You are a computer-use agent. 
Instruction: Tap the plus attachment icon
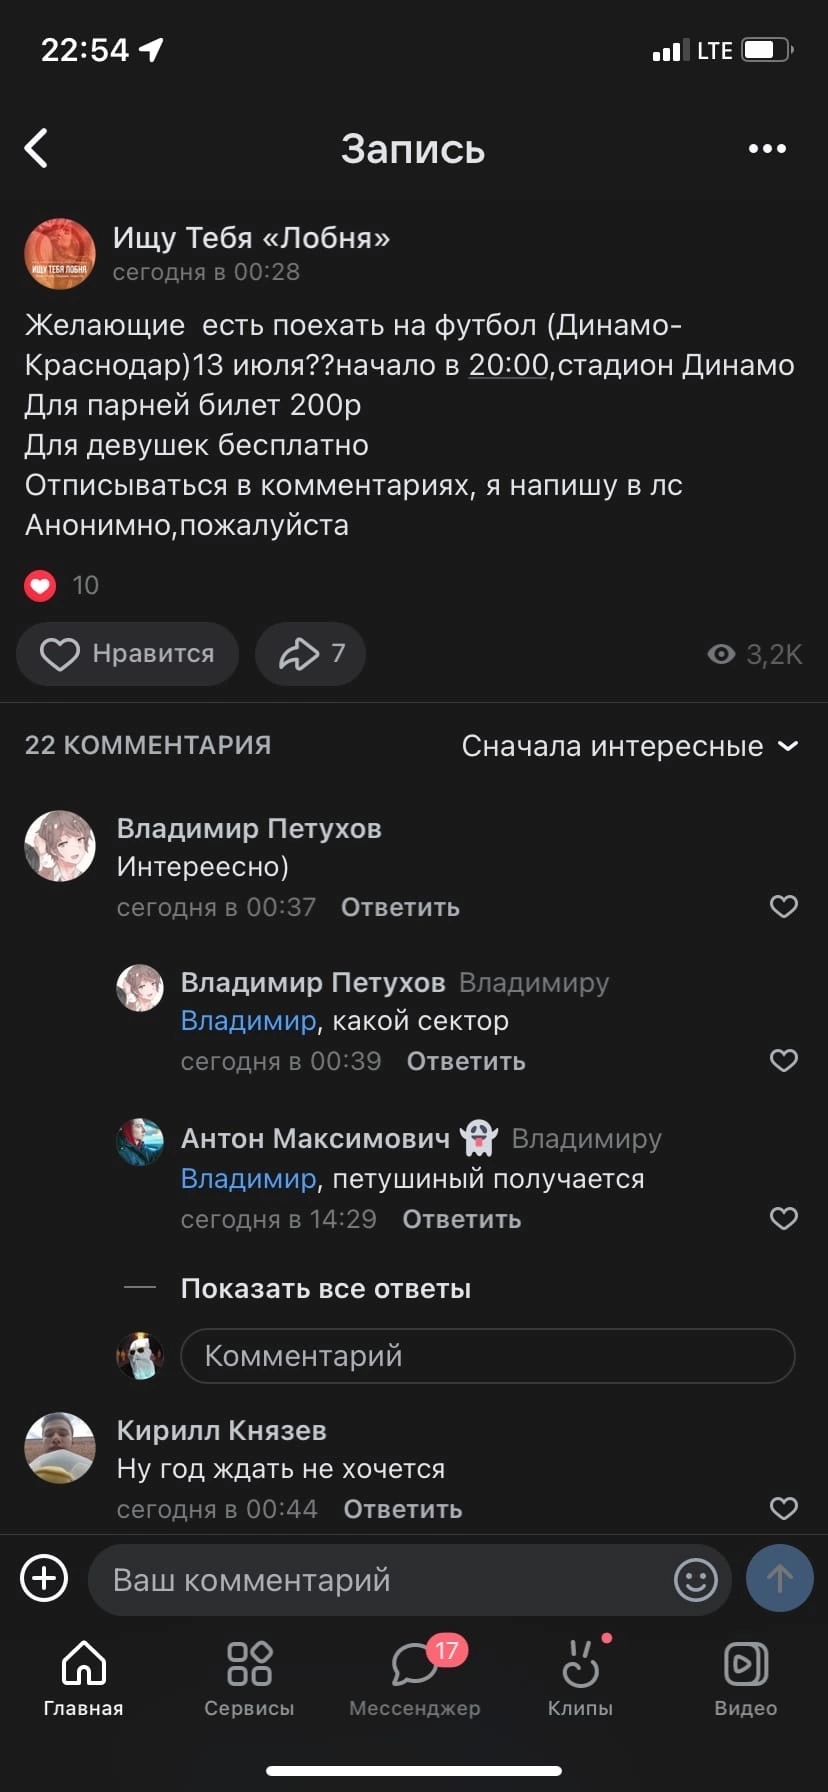44,1579
